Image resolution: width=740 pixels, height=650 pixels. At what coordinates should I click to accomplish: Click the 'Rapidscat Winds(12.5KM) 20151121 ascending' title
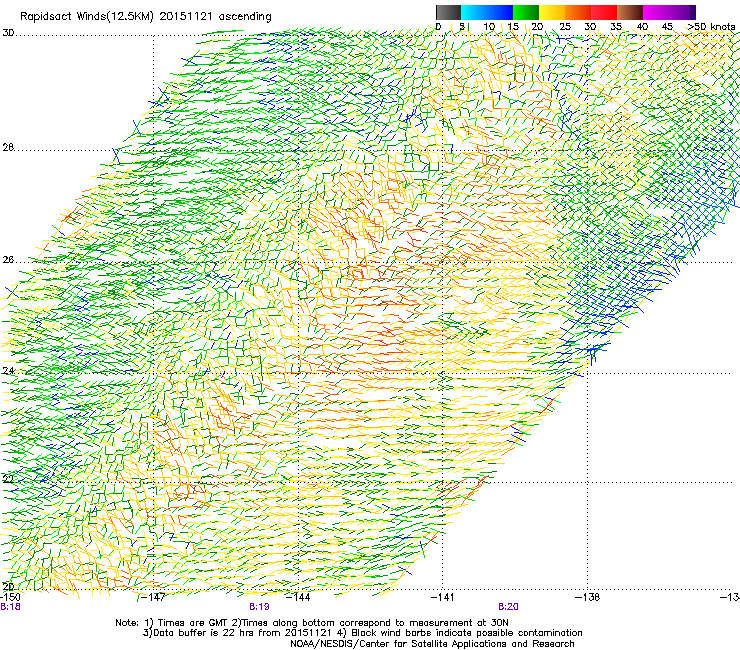click(146, 17)
